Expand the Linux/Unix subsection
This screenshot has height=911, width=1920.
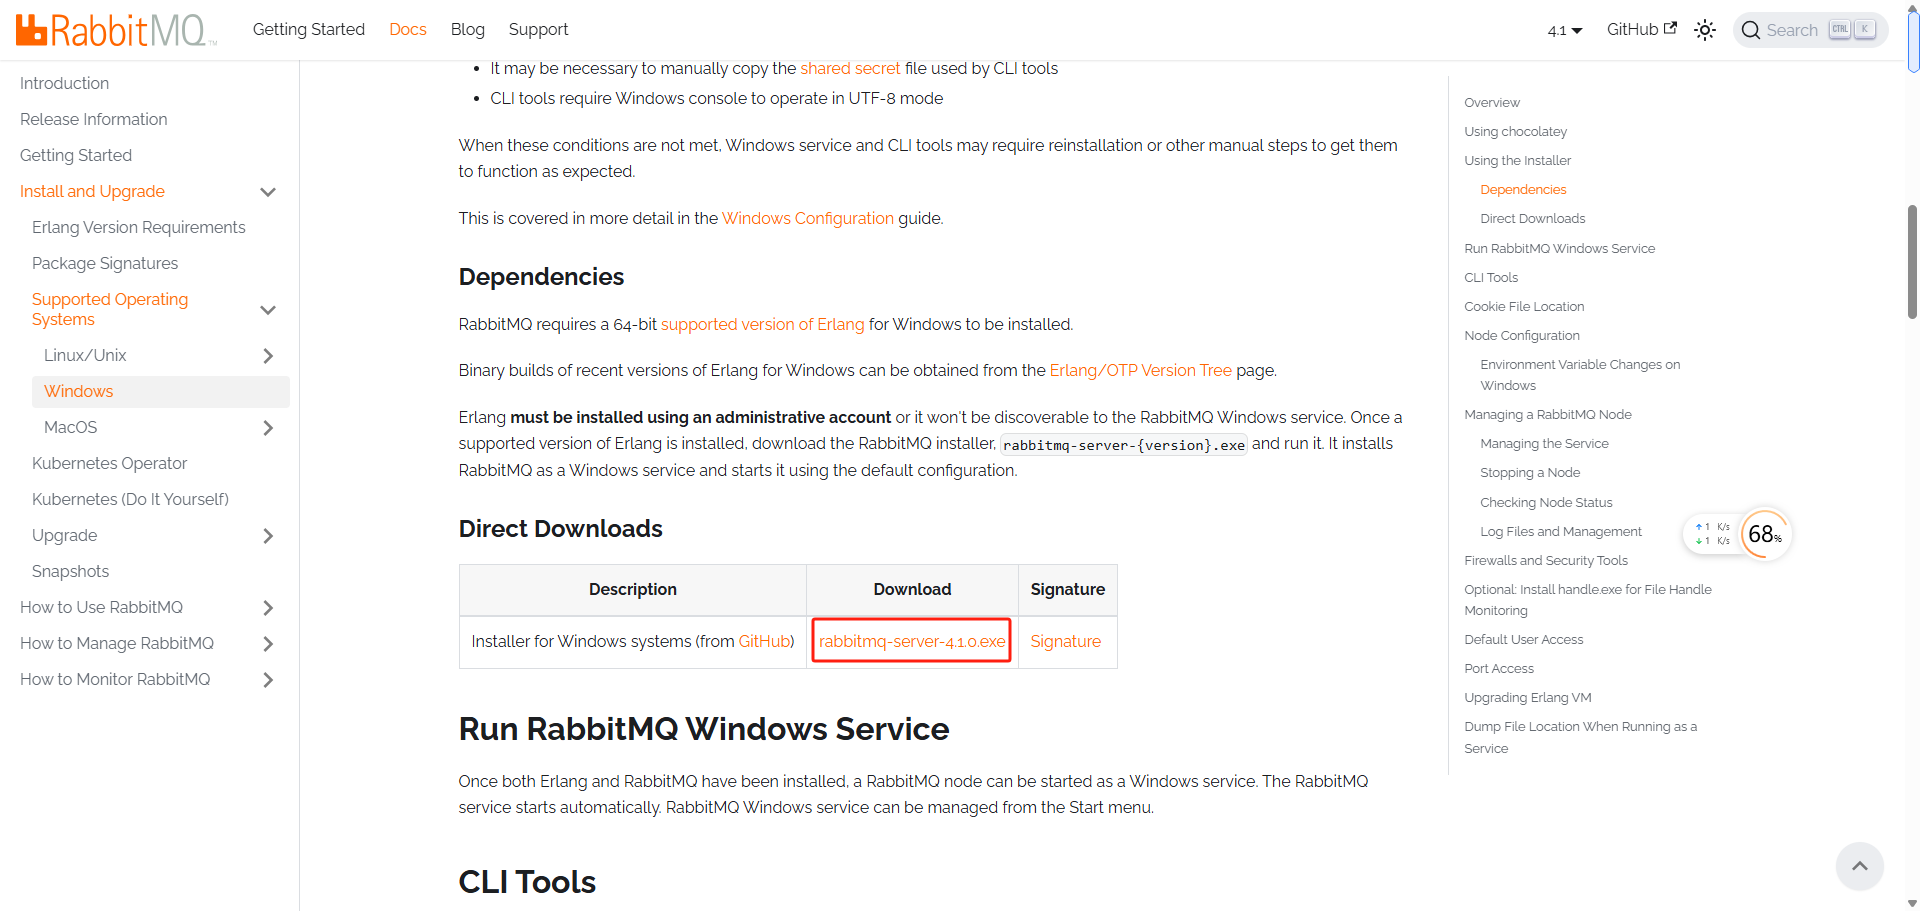tap(268, 355)
